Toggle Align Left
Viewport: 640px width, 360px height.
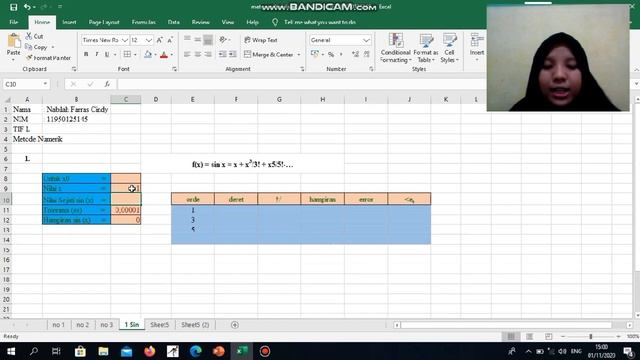pyautogui.click(x=187, y=54)
